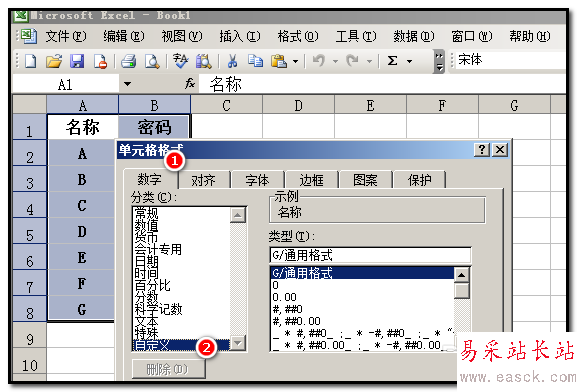The image size is (577, 392).
Task: Open the 宋体 font name box
Action: [x=510, y=60]
